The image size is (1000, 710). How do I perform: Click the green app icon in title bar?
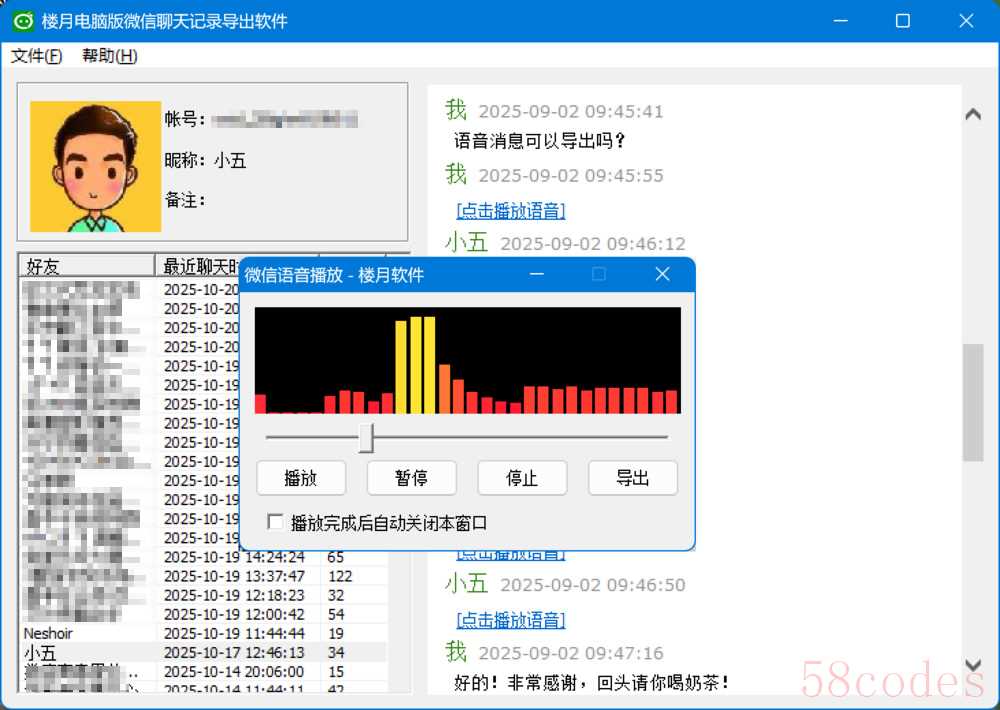(24, 21)
